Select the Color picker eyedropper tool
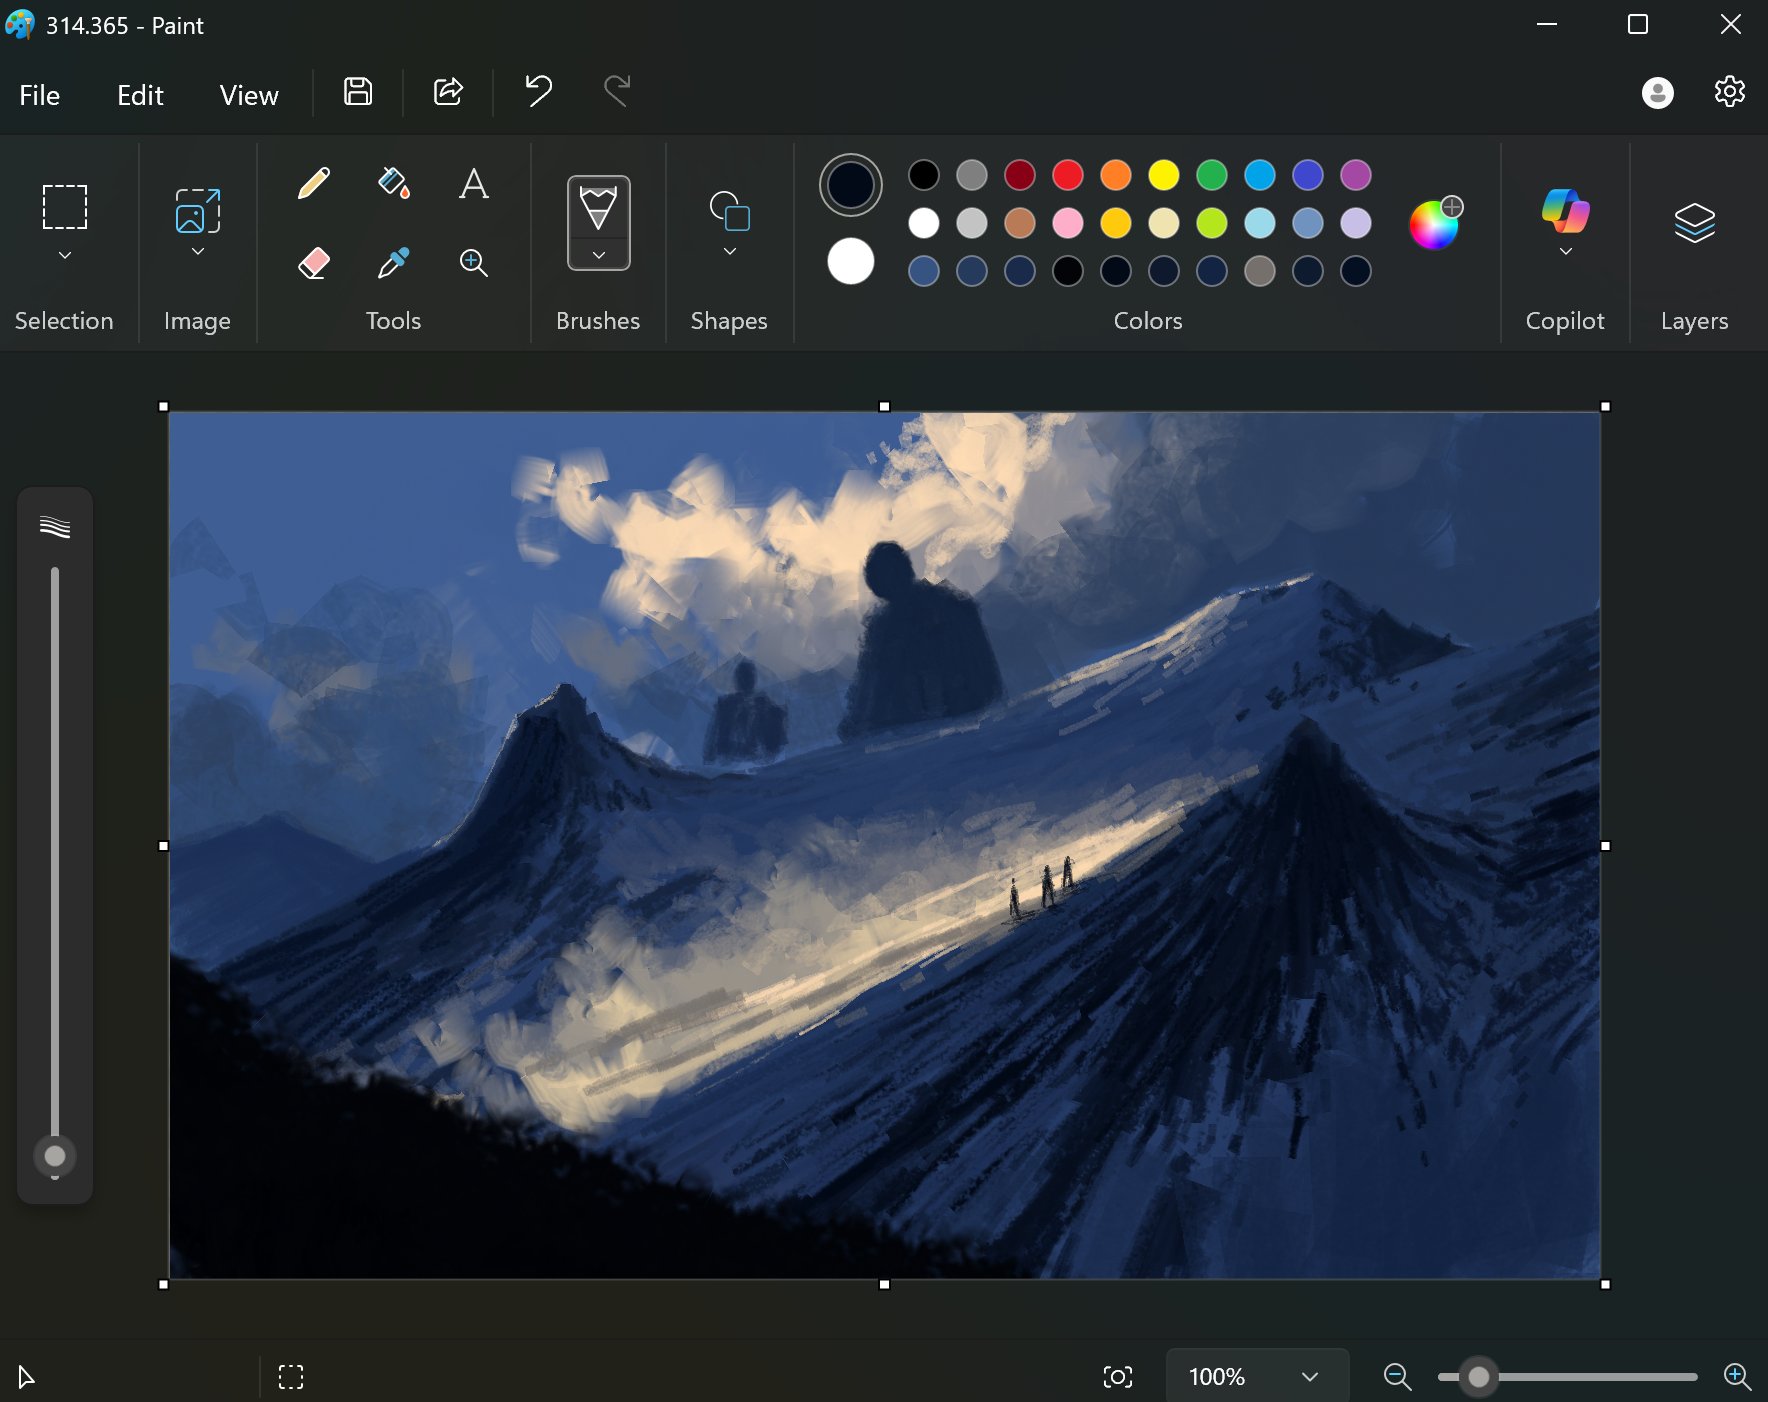 pos(394,263)
